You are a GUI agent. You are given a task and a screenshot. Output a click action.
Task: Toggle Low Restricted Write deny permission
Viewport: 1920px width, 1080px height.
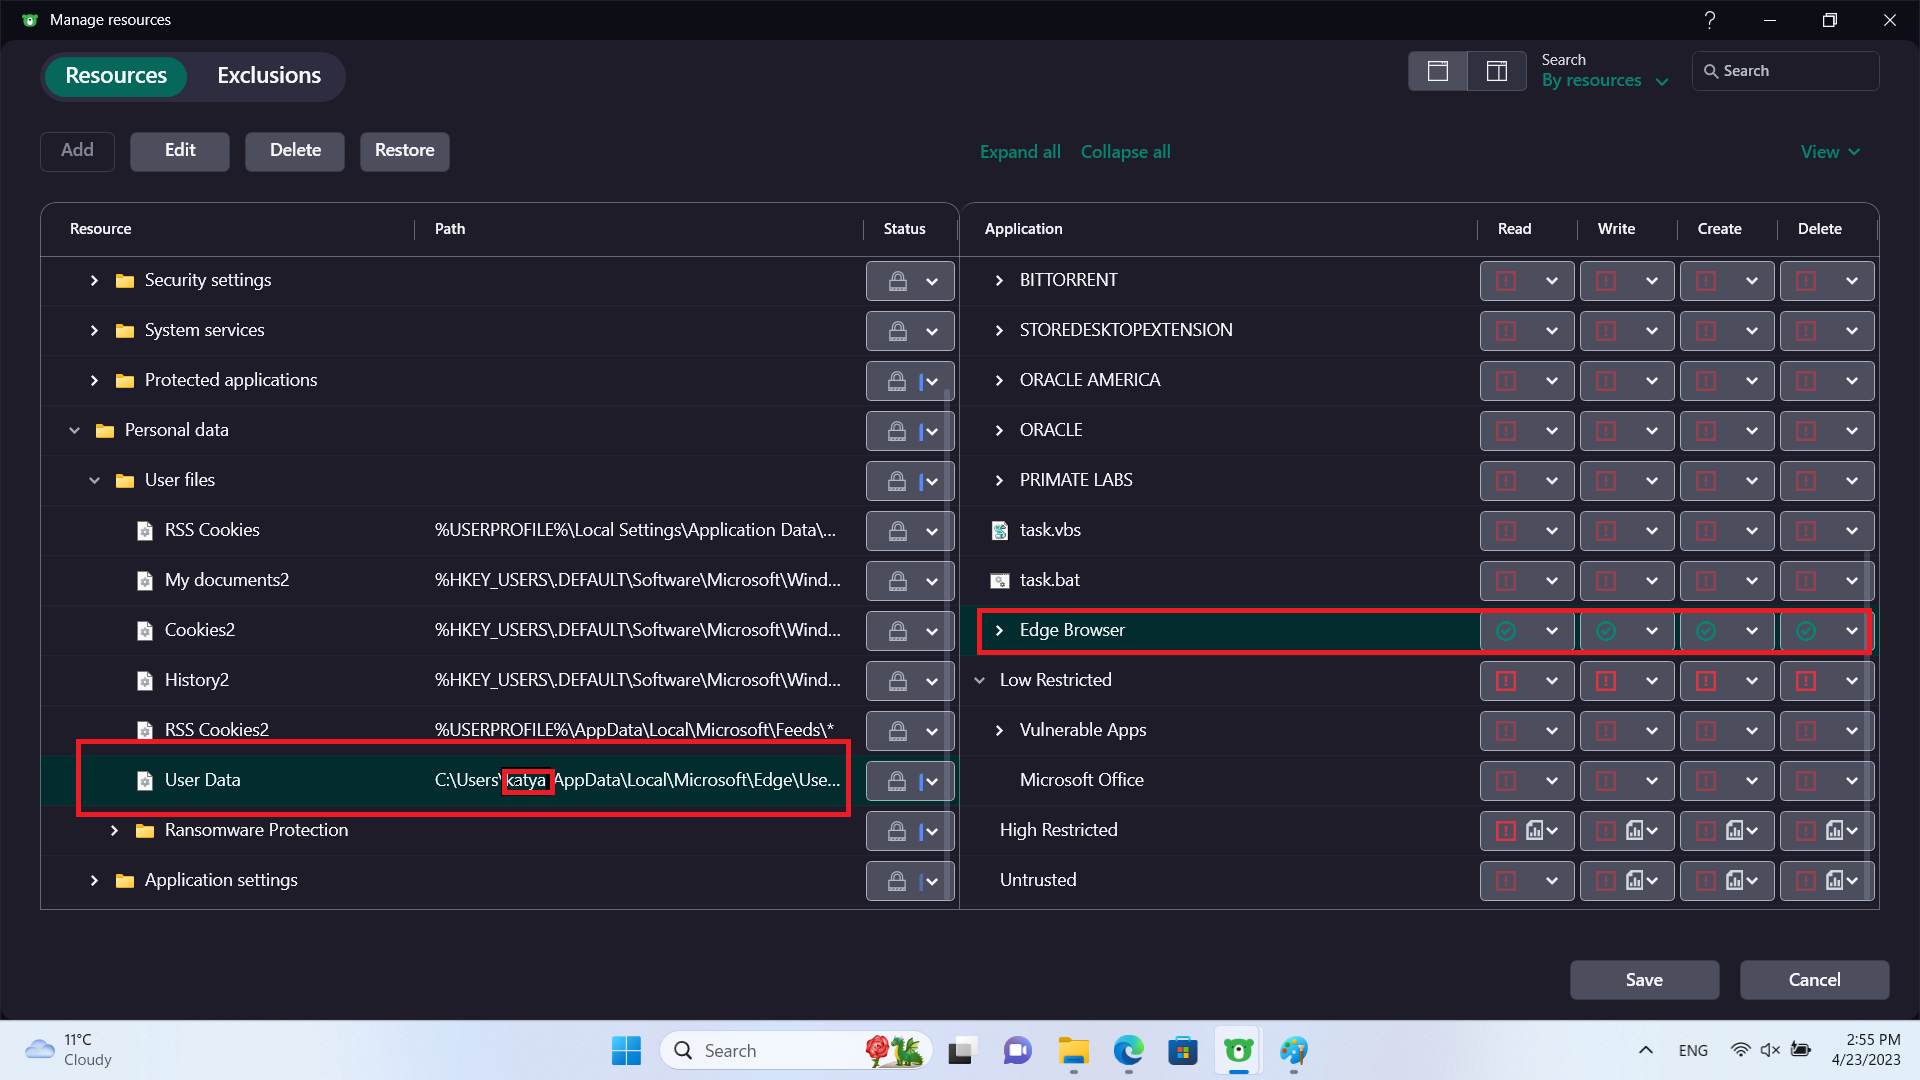pyautogui.click(x=1605, y=681)
